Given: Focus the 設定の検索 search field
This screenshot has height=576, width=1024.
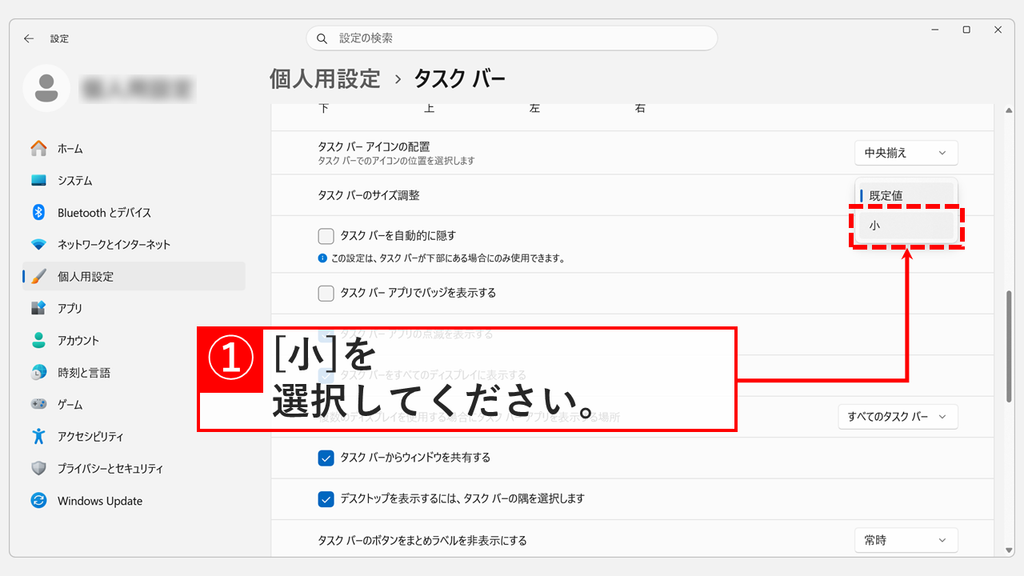Looking at the screenshot, I should coord(511,39).
